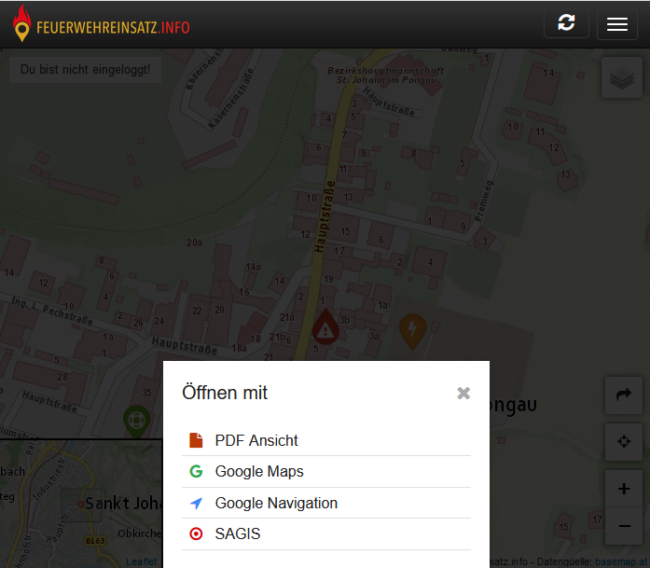Zoom in on the map
The image size is (650, 568).
[623, 489]
